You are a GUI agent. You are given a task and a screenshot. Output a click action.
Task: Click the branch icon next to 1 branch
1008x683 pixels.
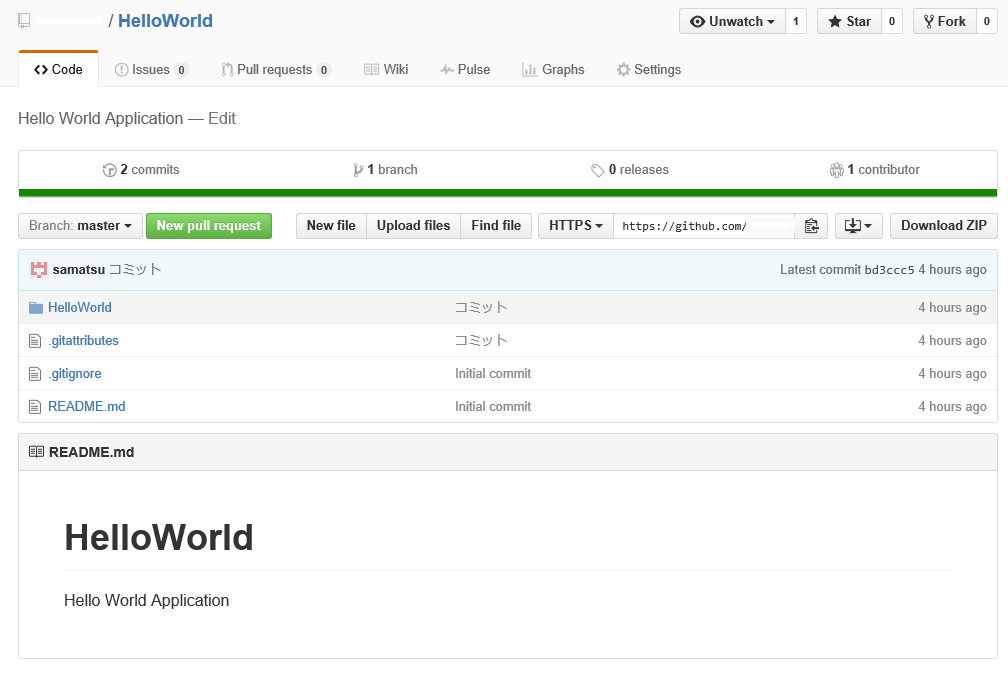click(x=358, y=170)
